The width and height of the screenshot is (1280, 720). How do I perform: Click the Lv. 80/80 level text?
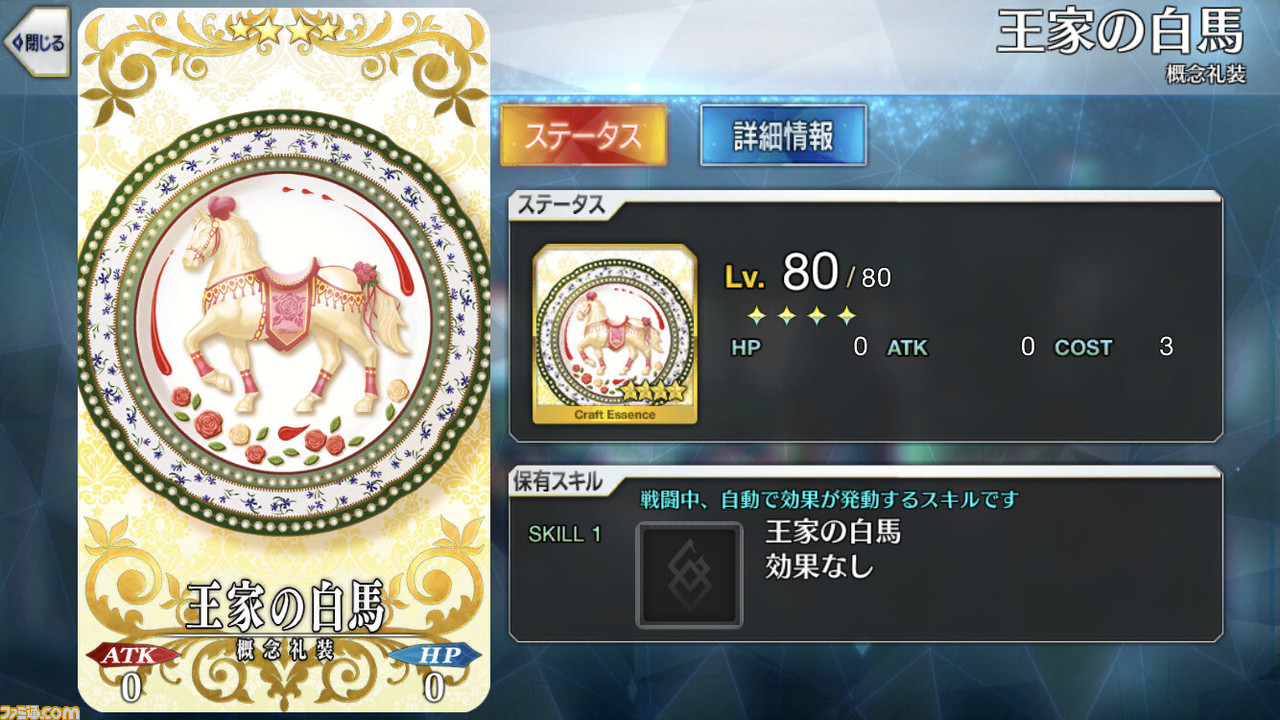807,272
